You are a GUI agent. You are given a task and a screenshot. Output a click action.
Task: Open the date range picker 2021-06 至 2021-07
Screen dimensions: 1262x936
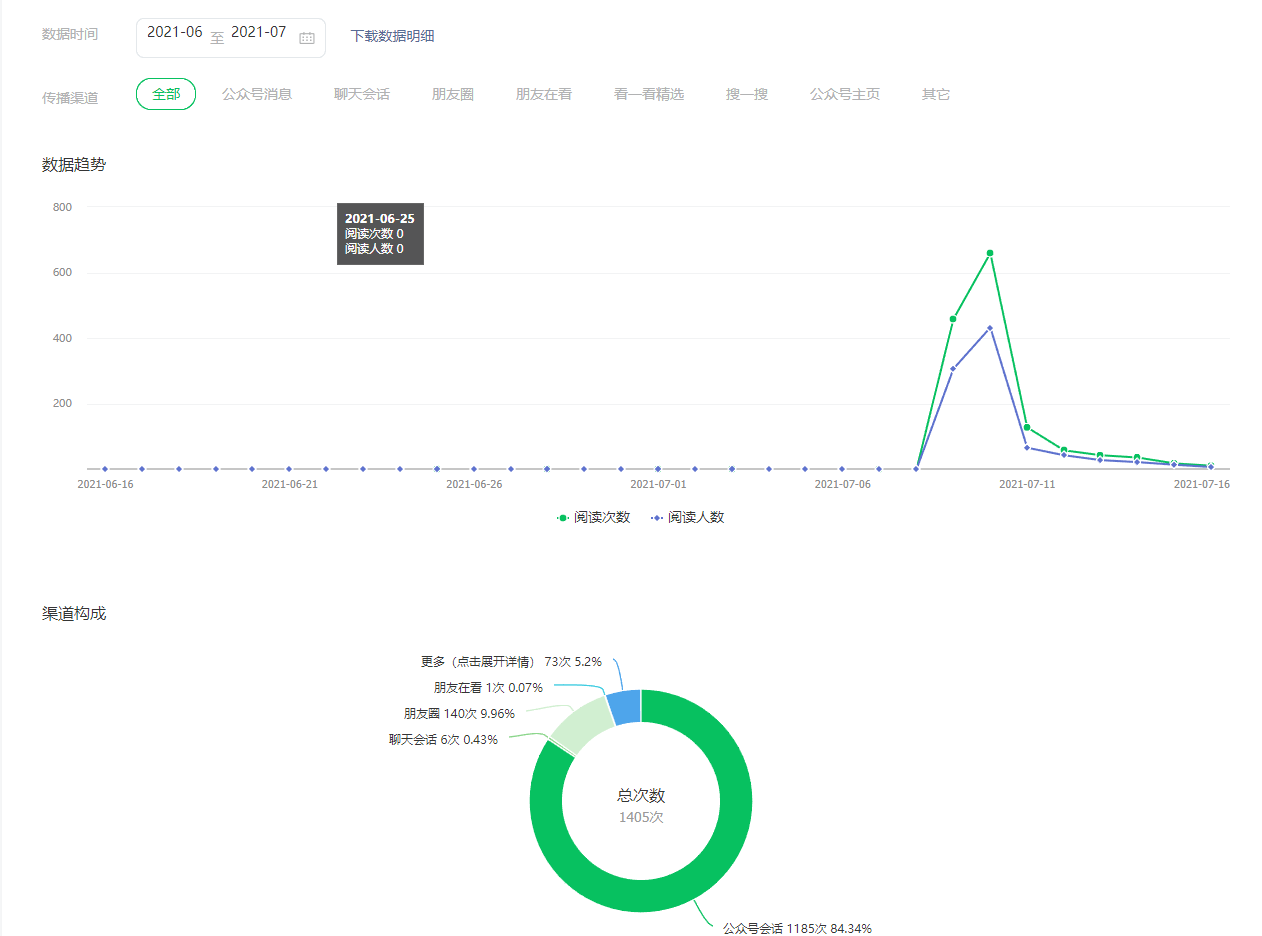tap(218, 37)
